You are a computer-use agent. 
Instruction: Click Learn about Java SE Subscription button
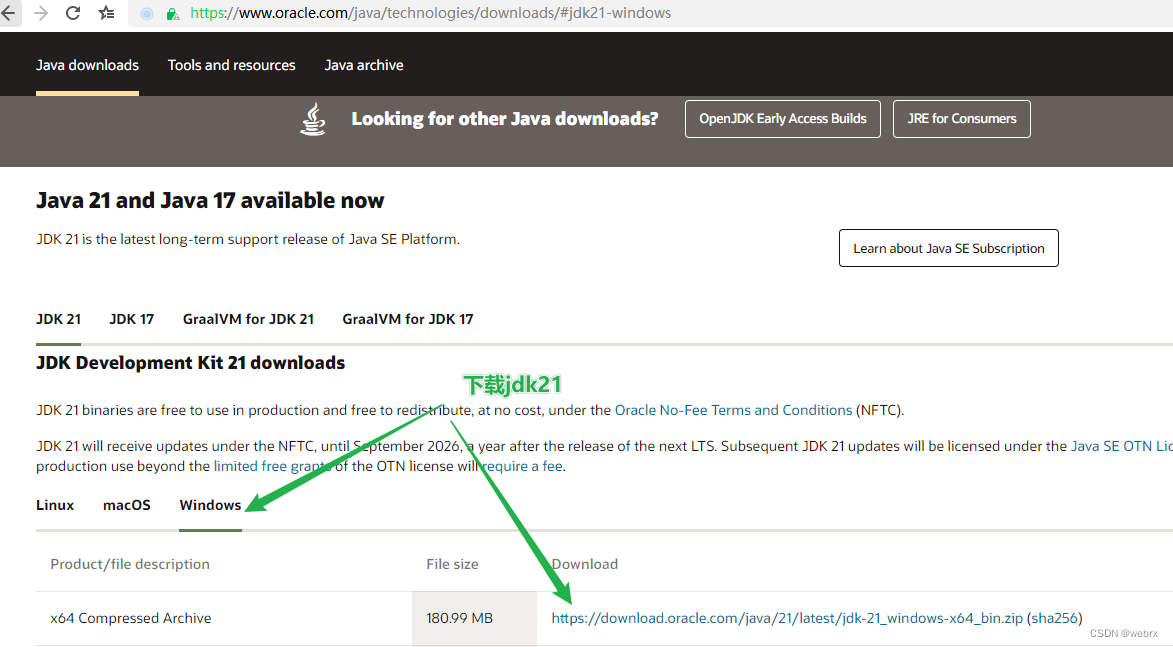[949, 248]
